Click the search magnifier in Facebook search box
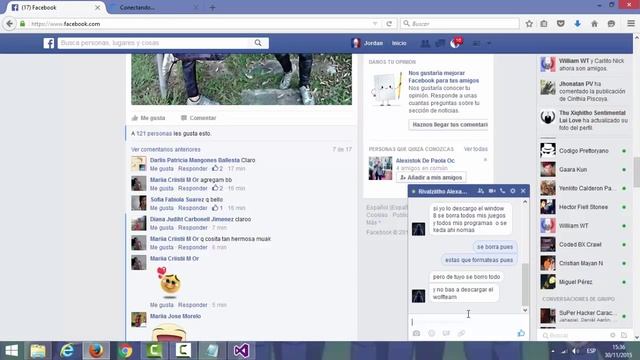 pyautogui.click(x=258, y=43)
